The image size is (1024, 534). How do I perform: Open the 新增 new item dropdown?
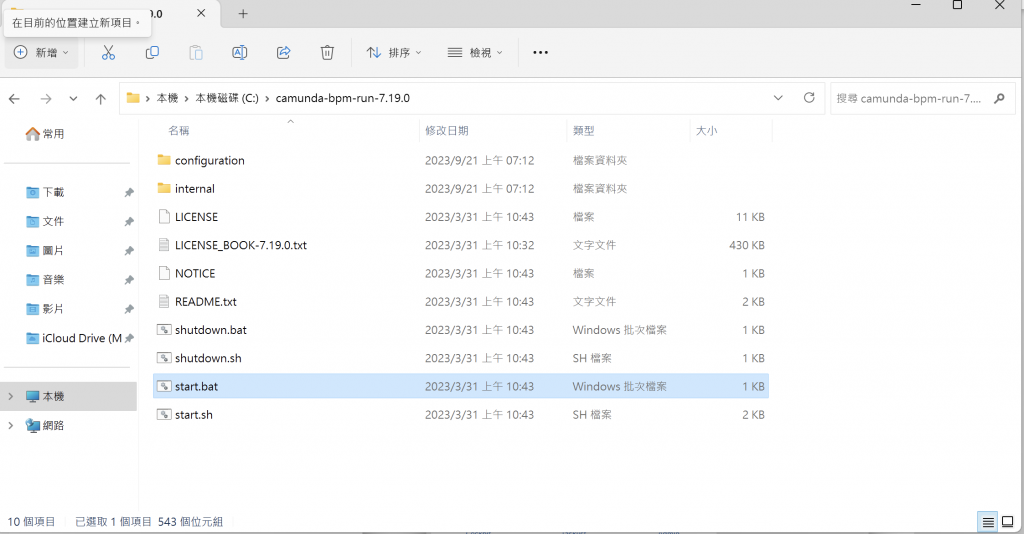(x=41, y=52)
